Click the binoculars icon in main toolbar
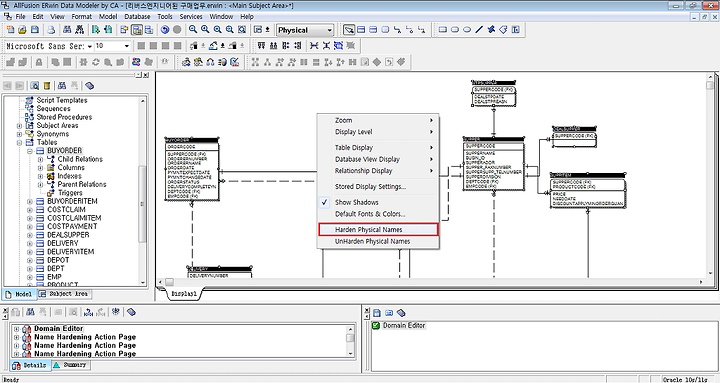Image resolution: width=720 pixels, height=383 pixels. click(x=67, y=30)
